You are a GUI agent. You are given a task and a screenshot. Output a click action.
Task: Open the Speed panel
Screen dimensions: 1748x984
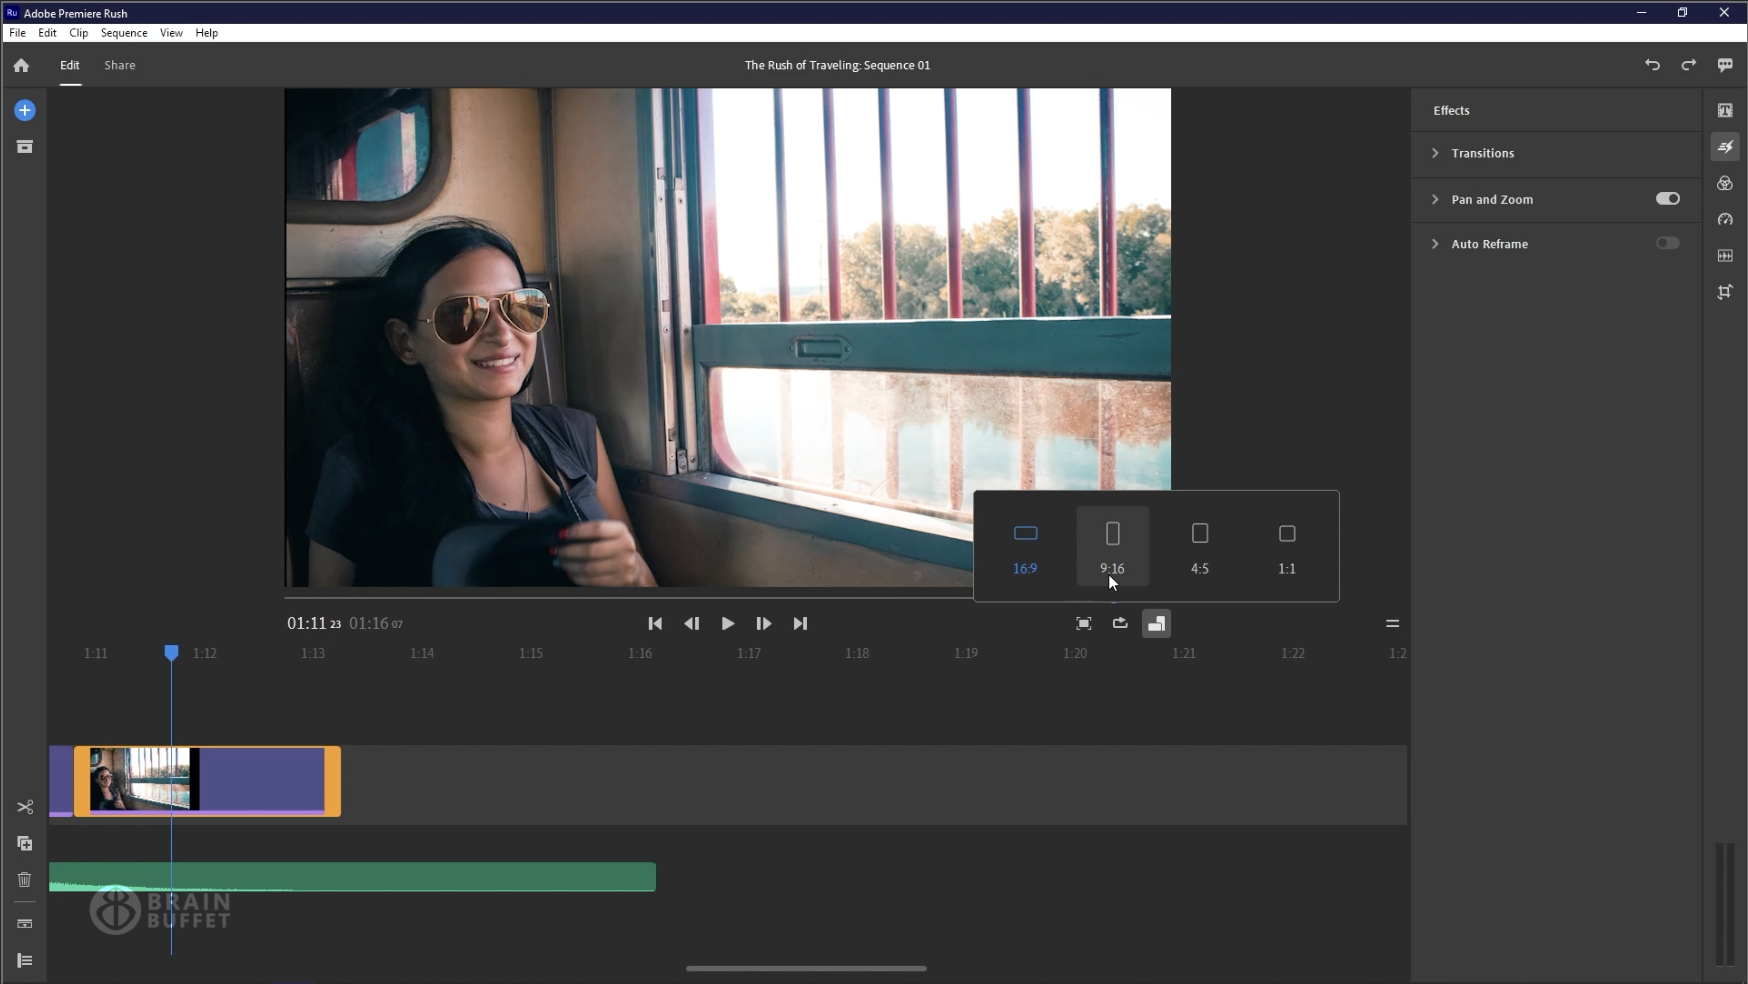click(1725, 220)
